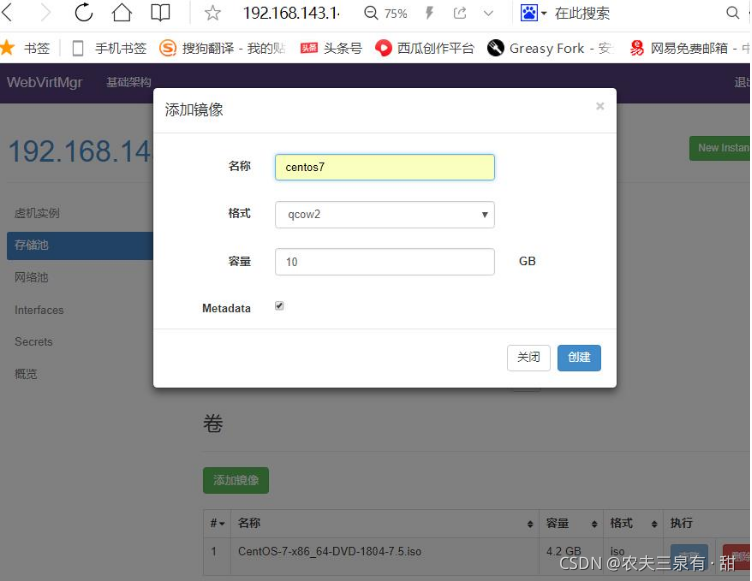752x581 pixels.
Task: Select 概览 in the sidebar
Action: point(25,374)
